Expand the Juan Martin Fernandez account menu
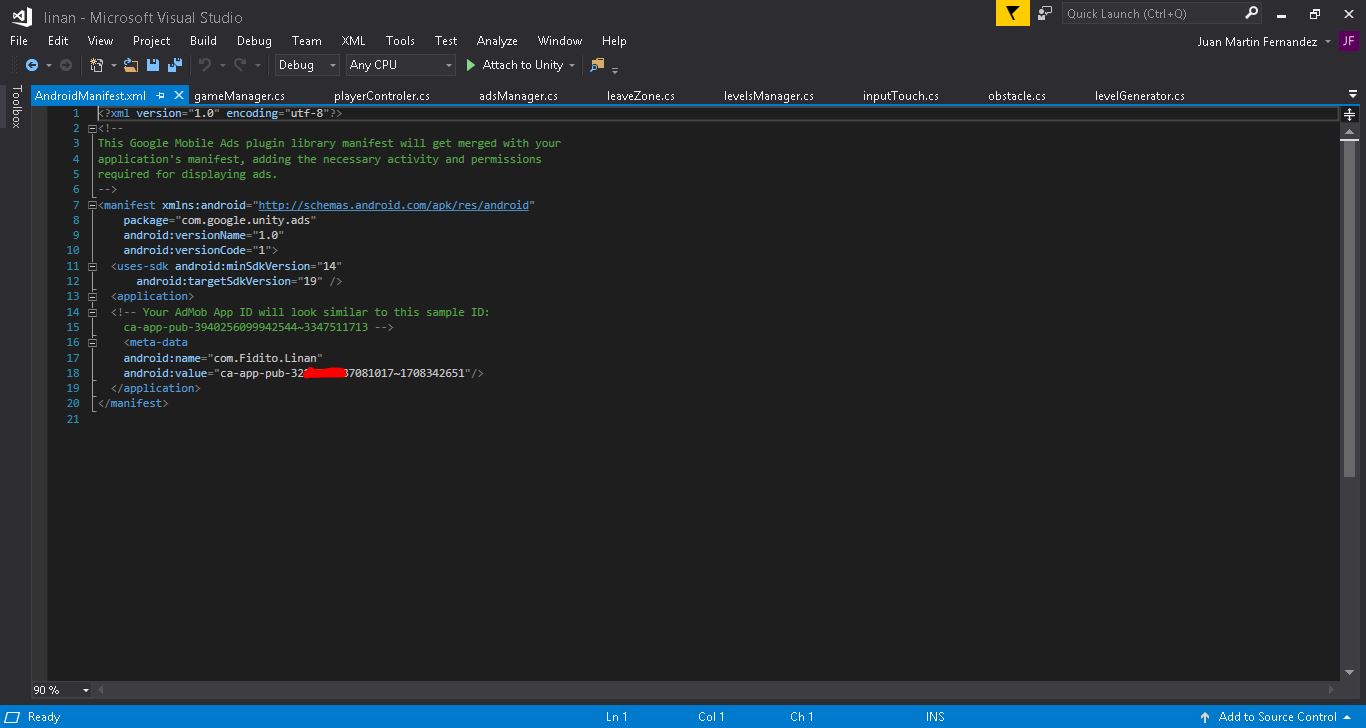The image size is (1366, 728). coord(1327,42)
